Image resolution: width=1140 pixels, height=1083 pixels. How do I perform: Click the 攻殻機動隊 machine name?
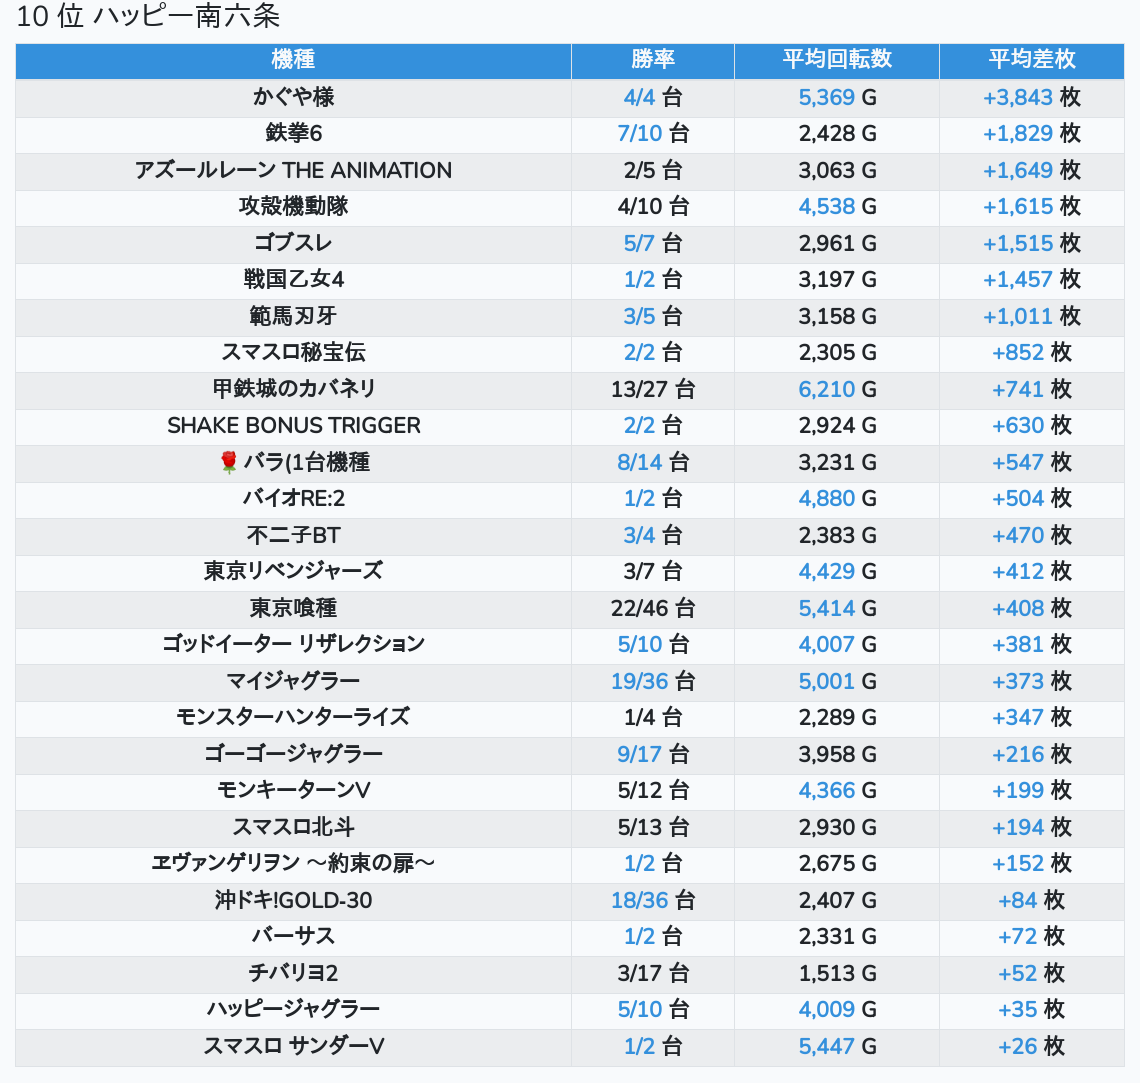tap(293, 207)
